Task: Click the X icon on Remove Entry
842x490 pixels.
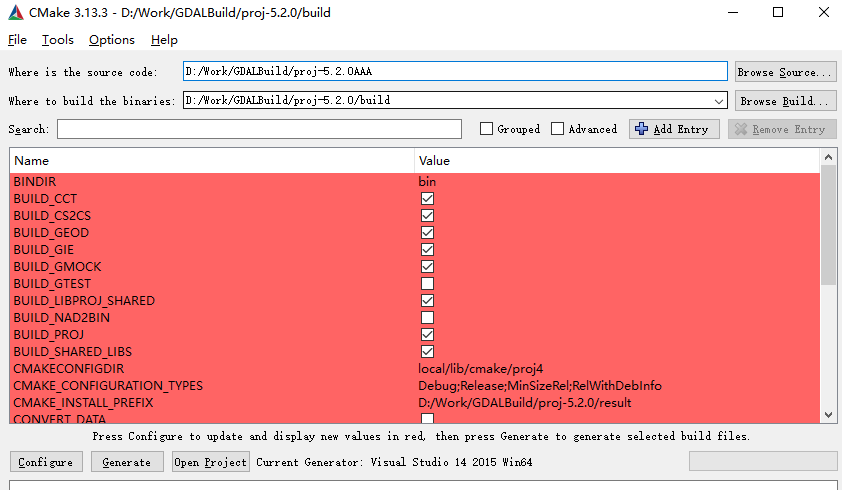Action: pyautogui.click(x=741, y=129)
